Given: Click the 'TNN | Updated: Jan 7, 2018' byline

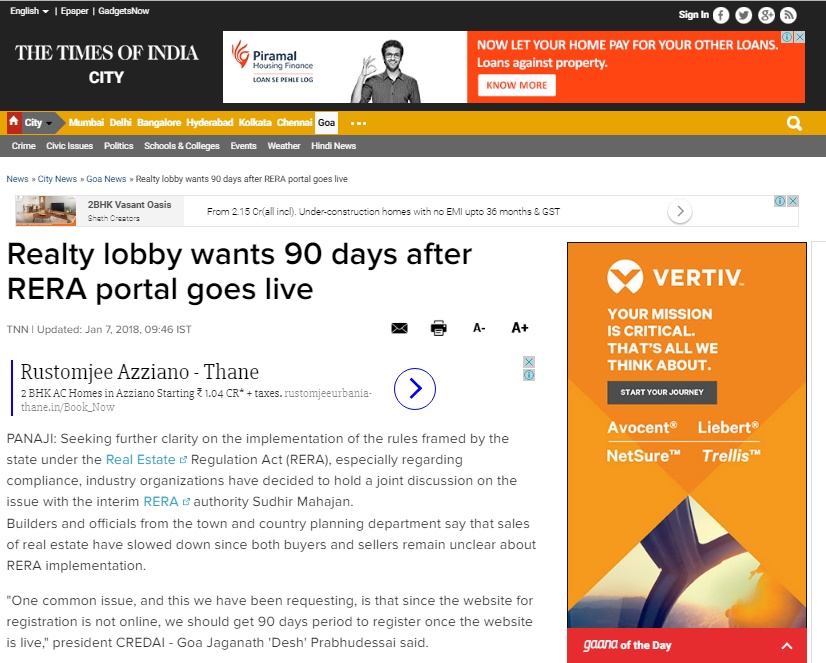Looking at the screenshot, I should point(99,330).
